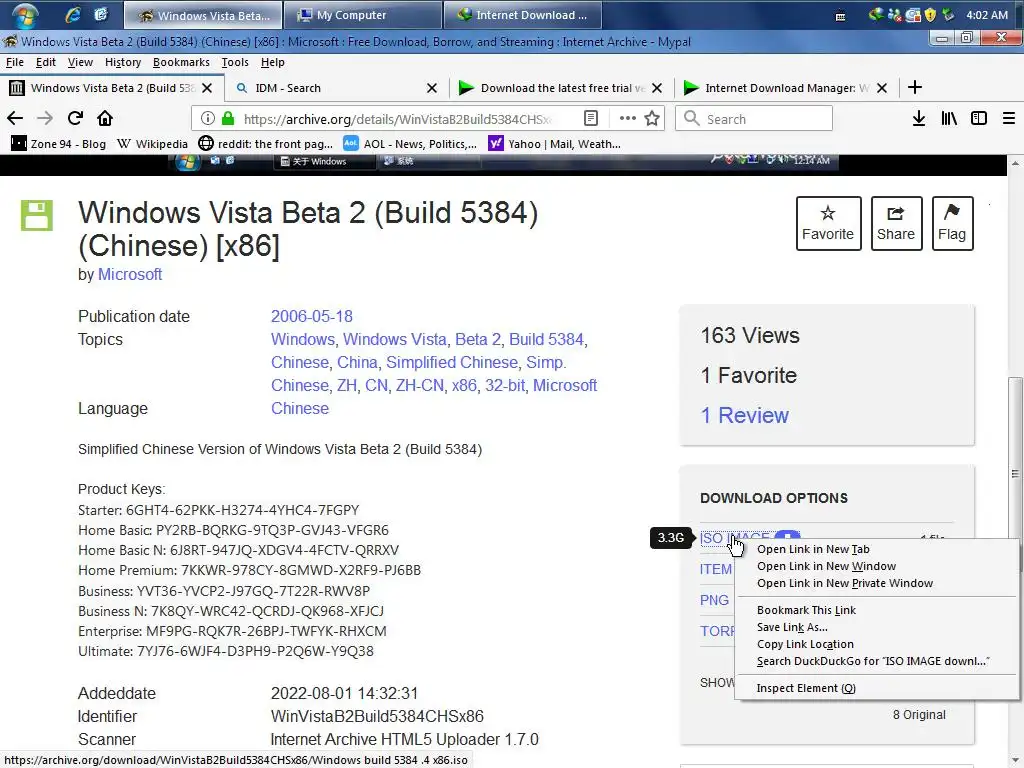Open the AOL News bookmark
This screenshot has width=1024, height=768.
[x=410, y=144]
